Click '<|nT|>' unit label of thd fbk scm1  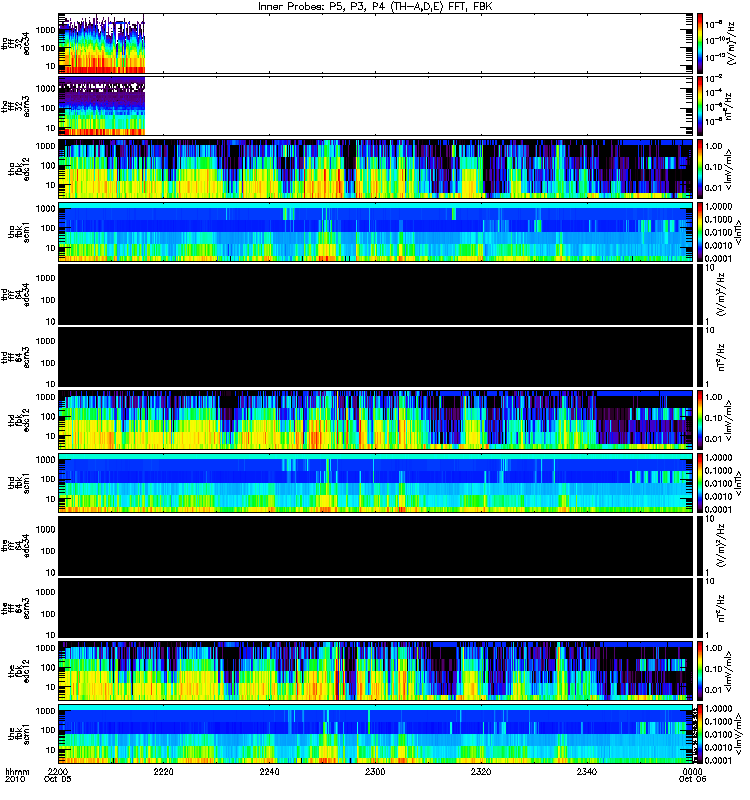[x=738, y=483]
